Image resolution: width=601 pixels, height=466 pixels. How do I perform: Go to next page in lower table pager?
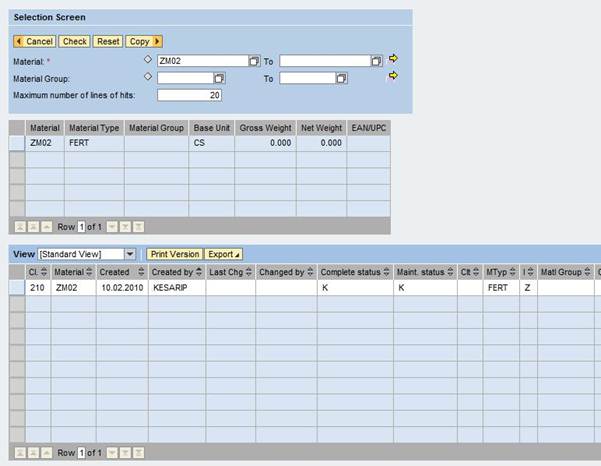point(125,453)
